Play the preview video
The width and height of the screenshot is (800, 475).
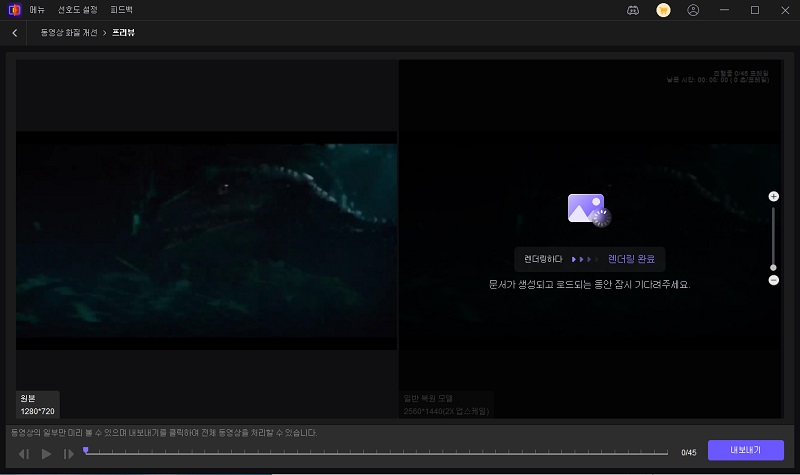pos(46,454)
